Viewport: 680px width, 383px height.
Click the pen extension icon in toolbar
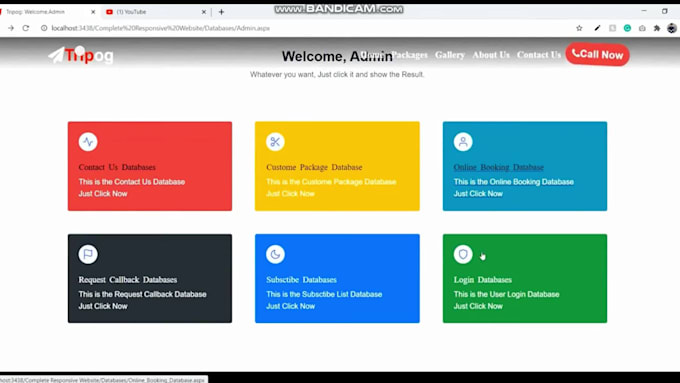click(597, 28)
